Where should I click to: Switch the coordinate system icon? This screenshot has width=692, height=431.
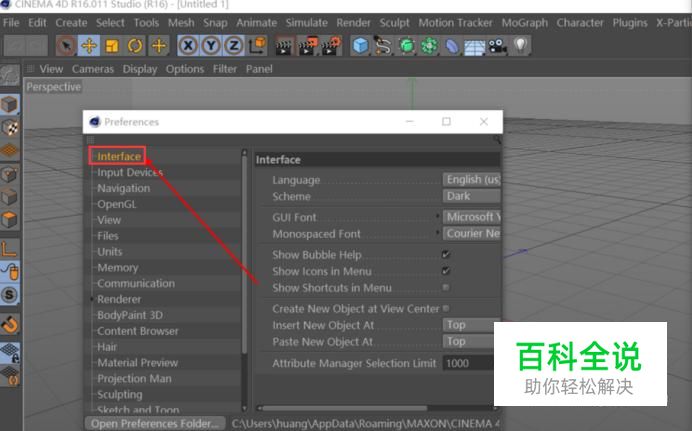coord(257,45)
